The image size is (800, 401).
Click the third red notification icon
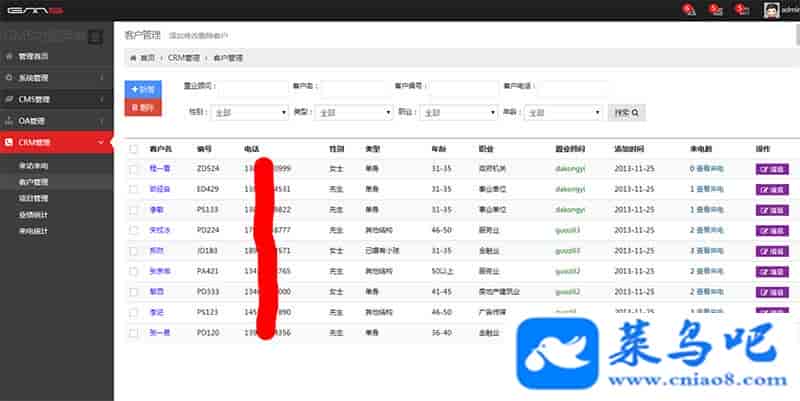(x=741, y=10)
